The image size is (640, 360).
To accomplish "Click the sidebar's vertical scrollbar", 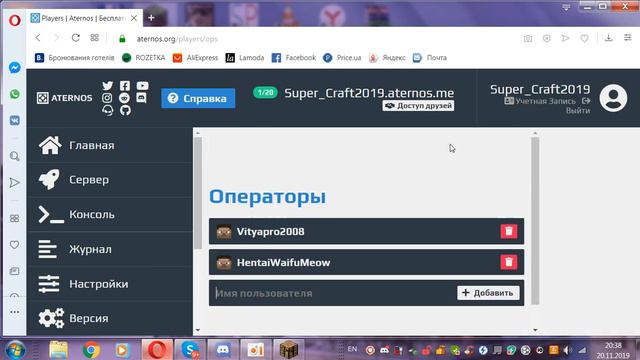I will pos(198,193).
